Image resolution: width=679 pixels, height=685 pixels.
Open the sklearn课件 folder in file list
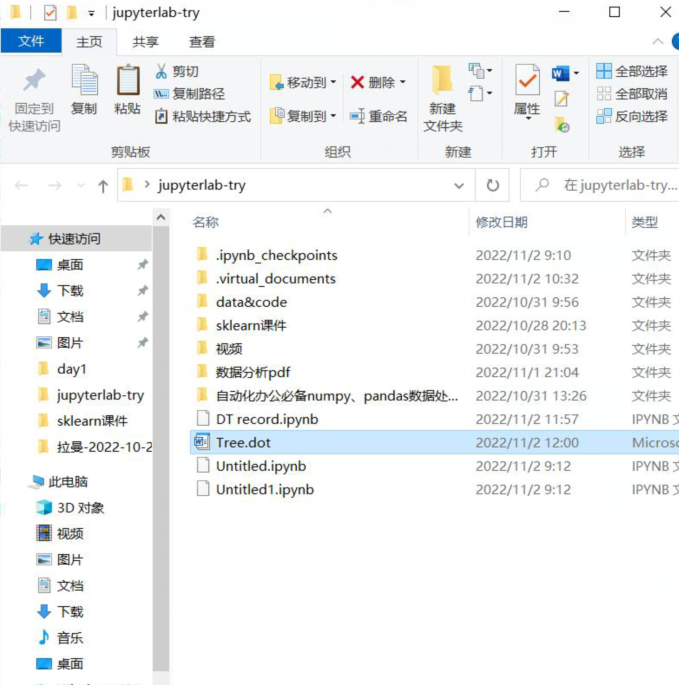pos(251,325)
